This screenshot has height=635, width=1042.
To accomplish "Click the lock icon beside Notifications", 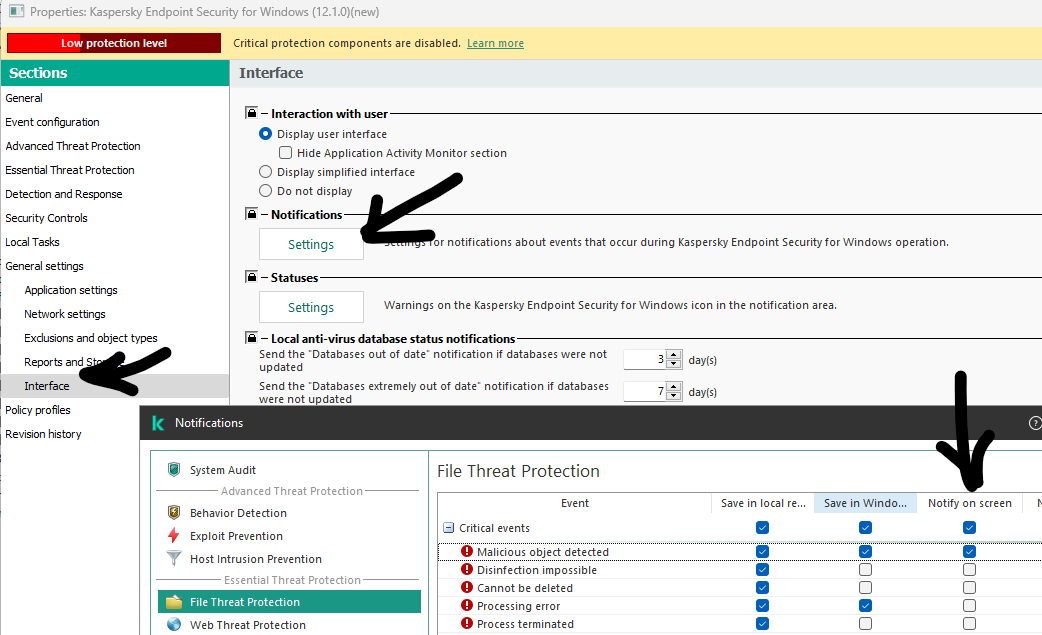I will [252, 214].
